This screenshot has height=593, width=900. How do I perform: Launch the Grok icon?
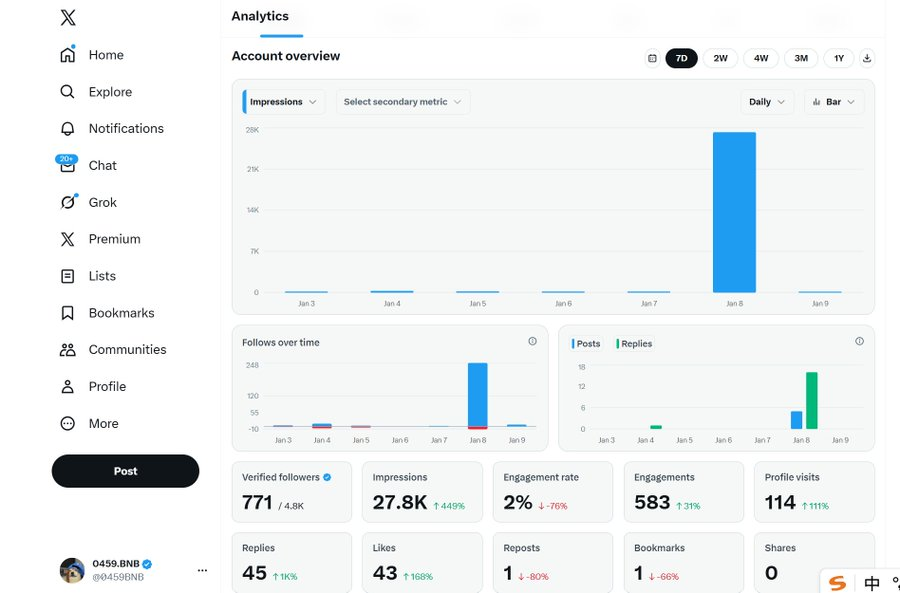tap(68, 202)
